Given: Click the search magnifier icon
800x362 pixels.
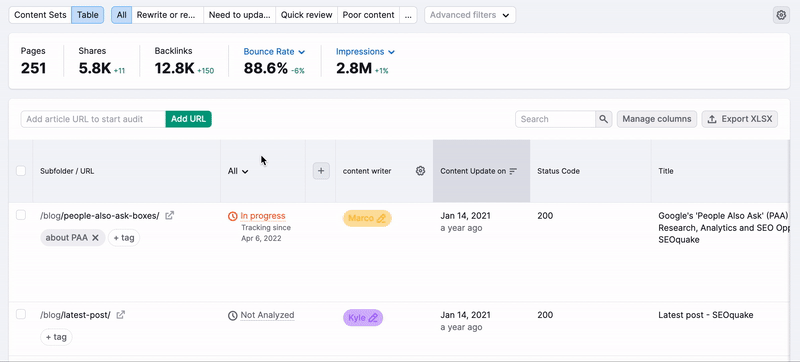Looking at the screenshot, I should 604,119.
